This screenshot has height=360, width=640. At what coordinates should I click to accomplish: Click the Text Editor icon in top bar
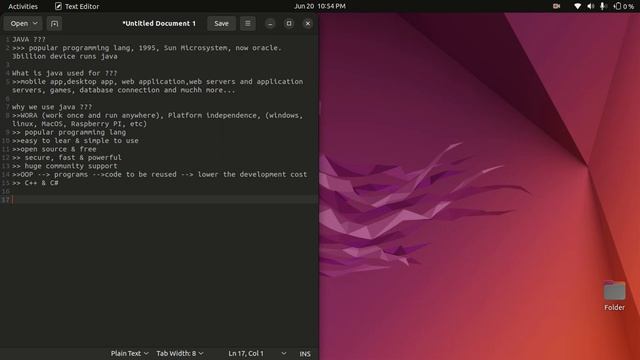[x=58, y=6]
